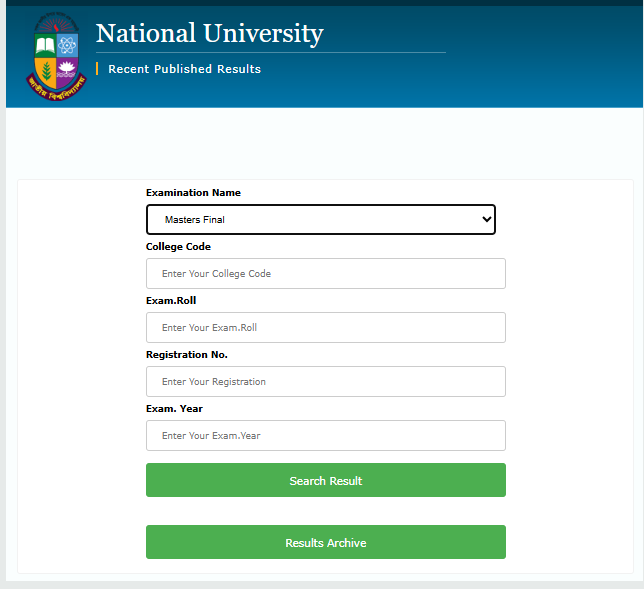
Task: Click the water lily emblem in the crest
Action: 67,70
